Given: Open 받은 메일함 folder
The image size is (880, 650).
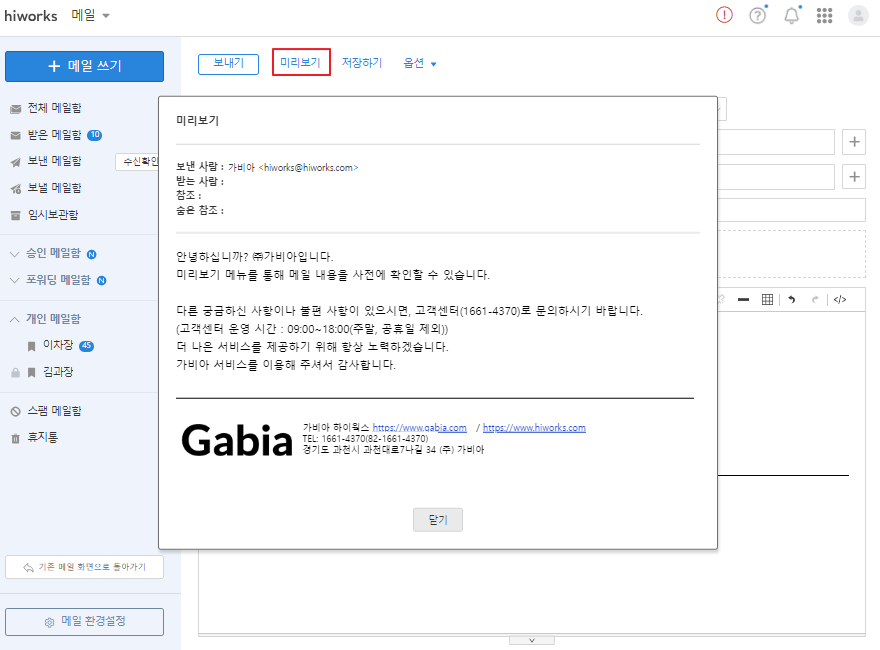Looking at the screenshot, I should [x=54, y=135].
